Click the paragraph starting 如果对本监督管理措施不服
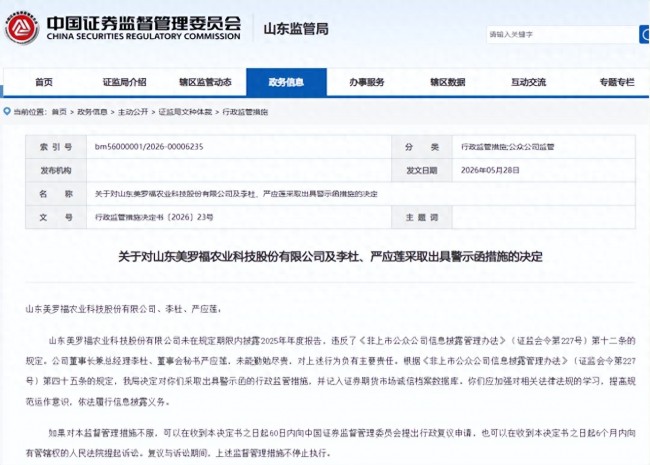 [x=330, y=443]
